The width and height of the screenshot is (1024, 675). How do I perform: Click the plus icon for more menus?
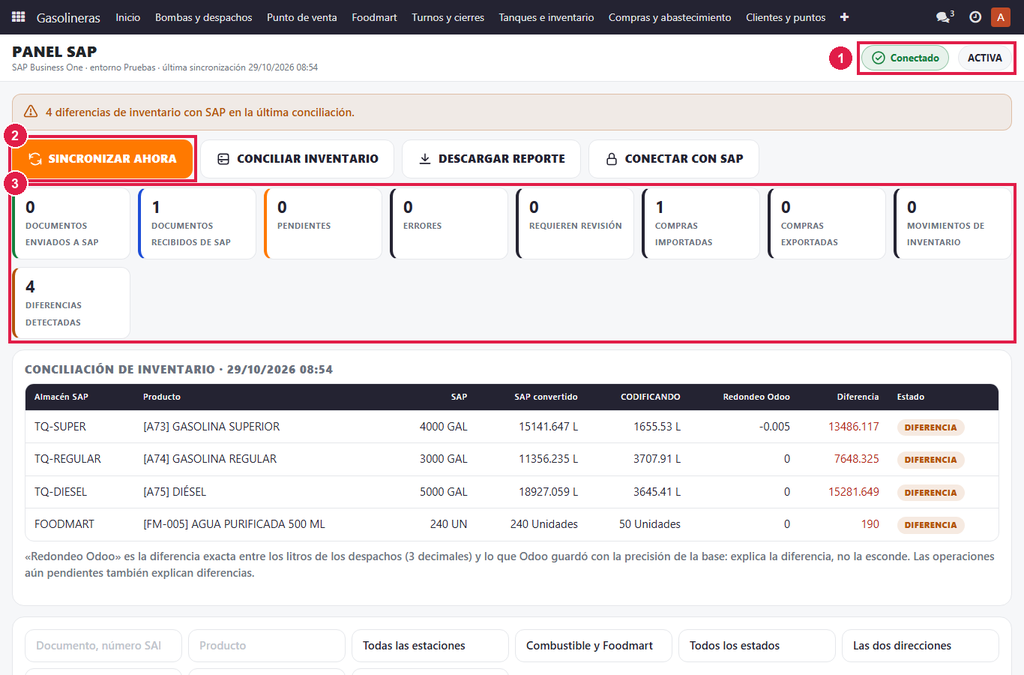(844, 17)
